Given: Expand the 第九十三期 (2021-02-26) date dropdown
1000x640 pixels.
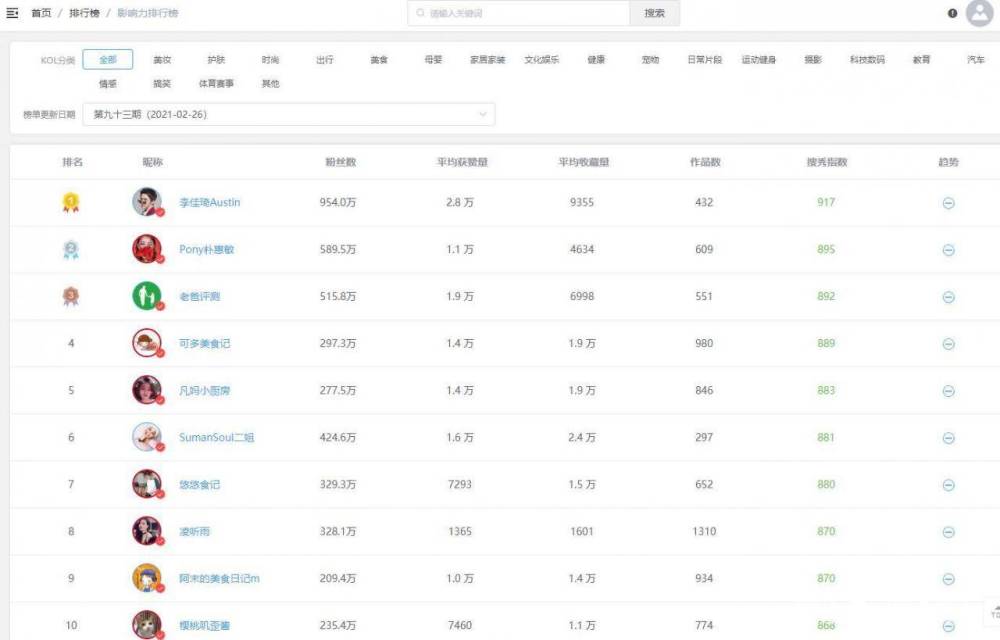Looking at the screenshot, I should coord(289,115).
